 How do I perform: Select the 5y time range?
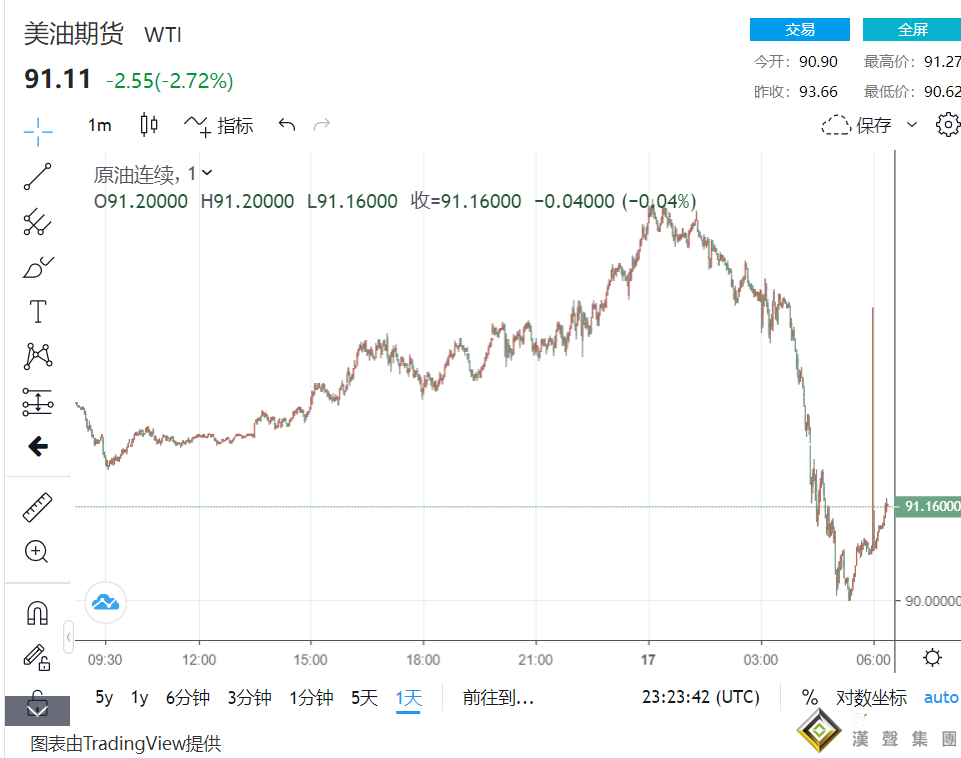pyautogui.click(x=104, y=698)
